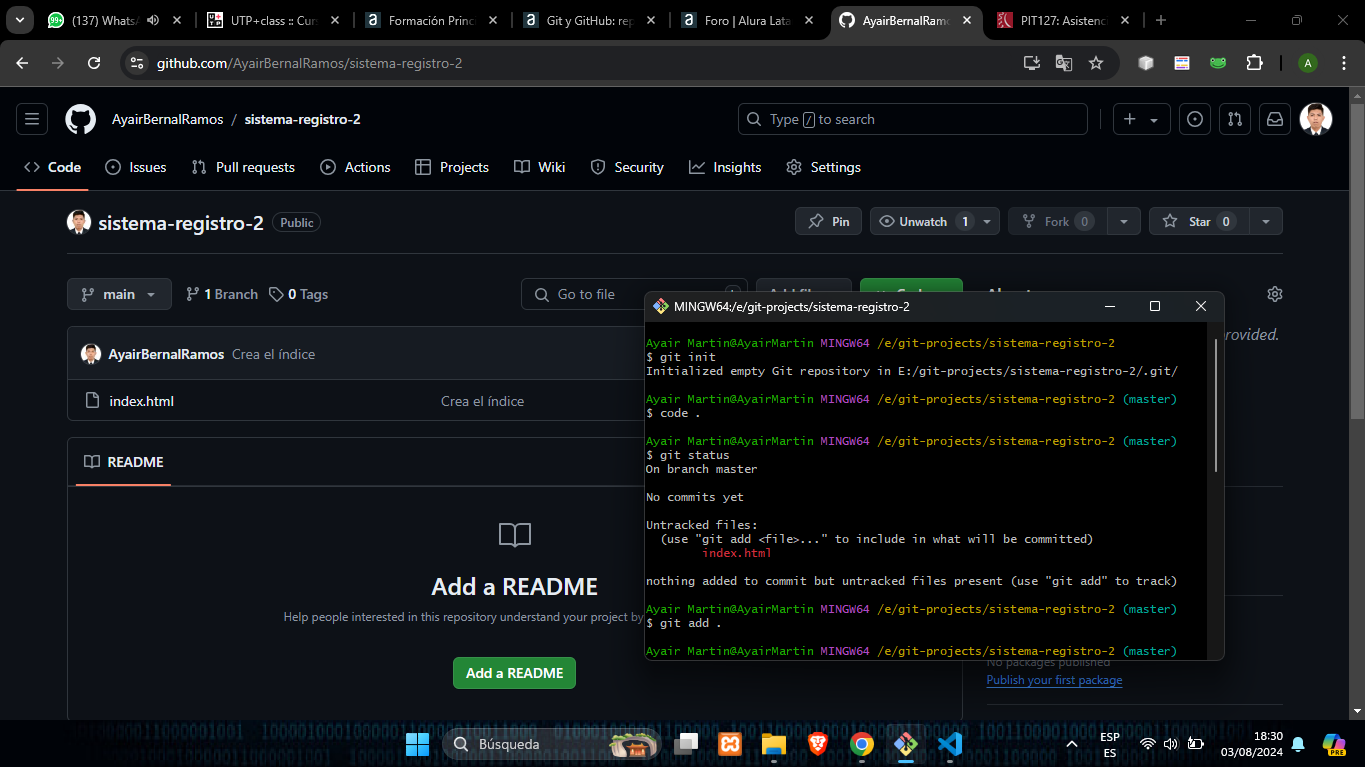This screenshot has width=1365, height=767.
Task: Open GitHub notifications inbox icon
Action: coord(1274,119)
